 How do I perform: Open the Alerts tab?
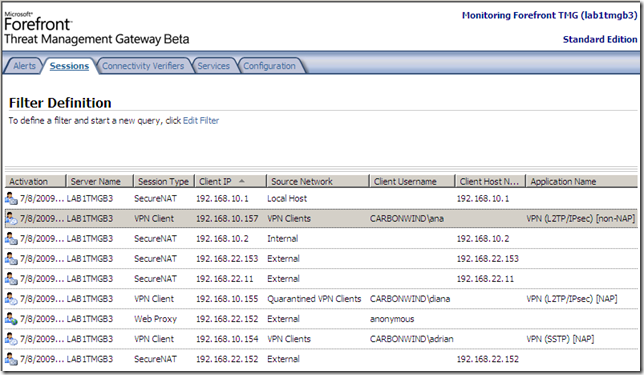[24, 66]
